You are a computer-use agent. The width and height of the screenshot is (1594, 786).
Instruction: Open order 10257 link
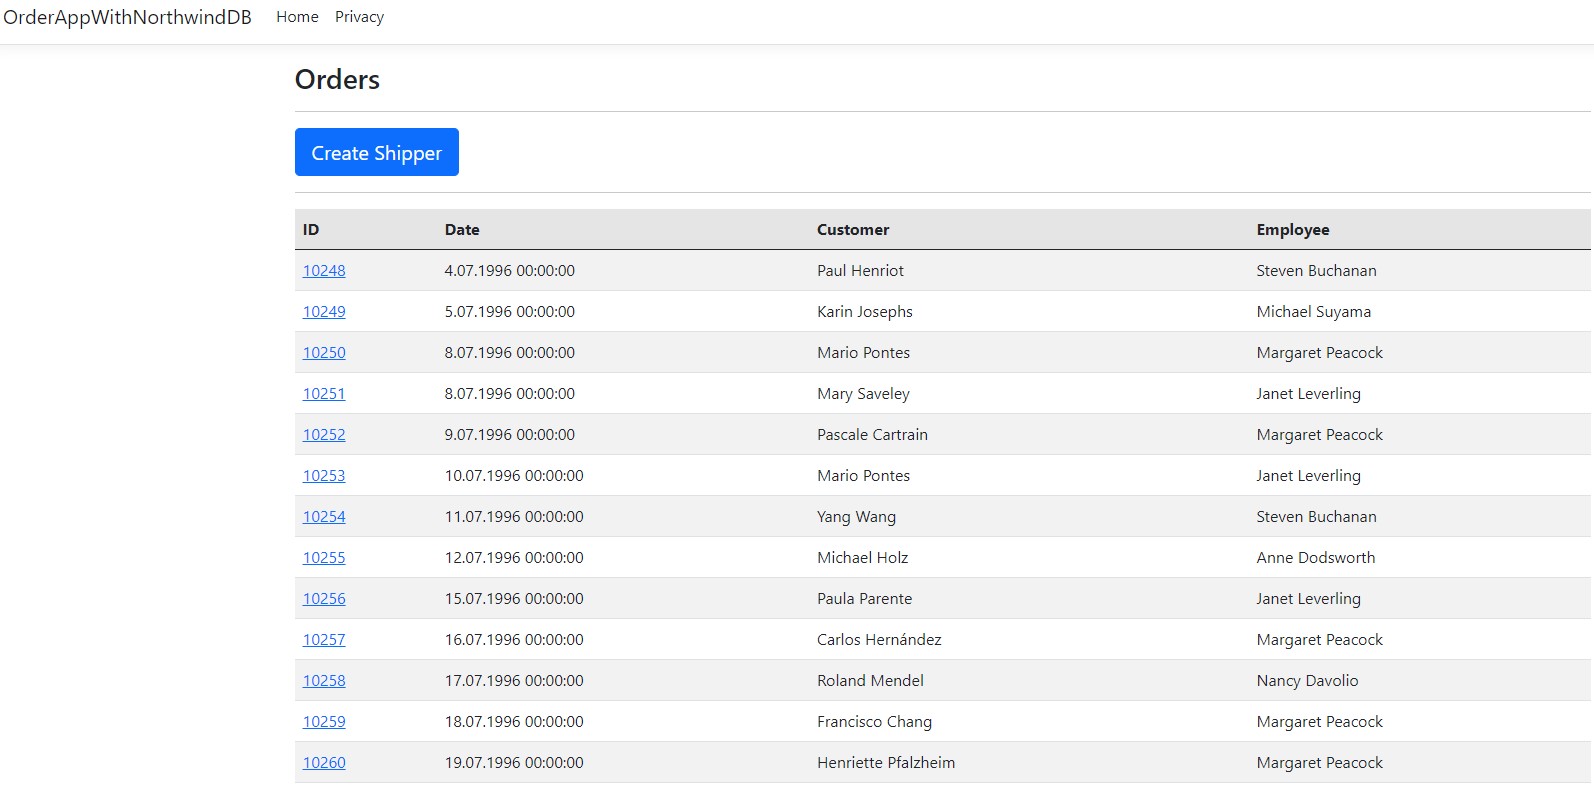point(324,640)
